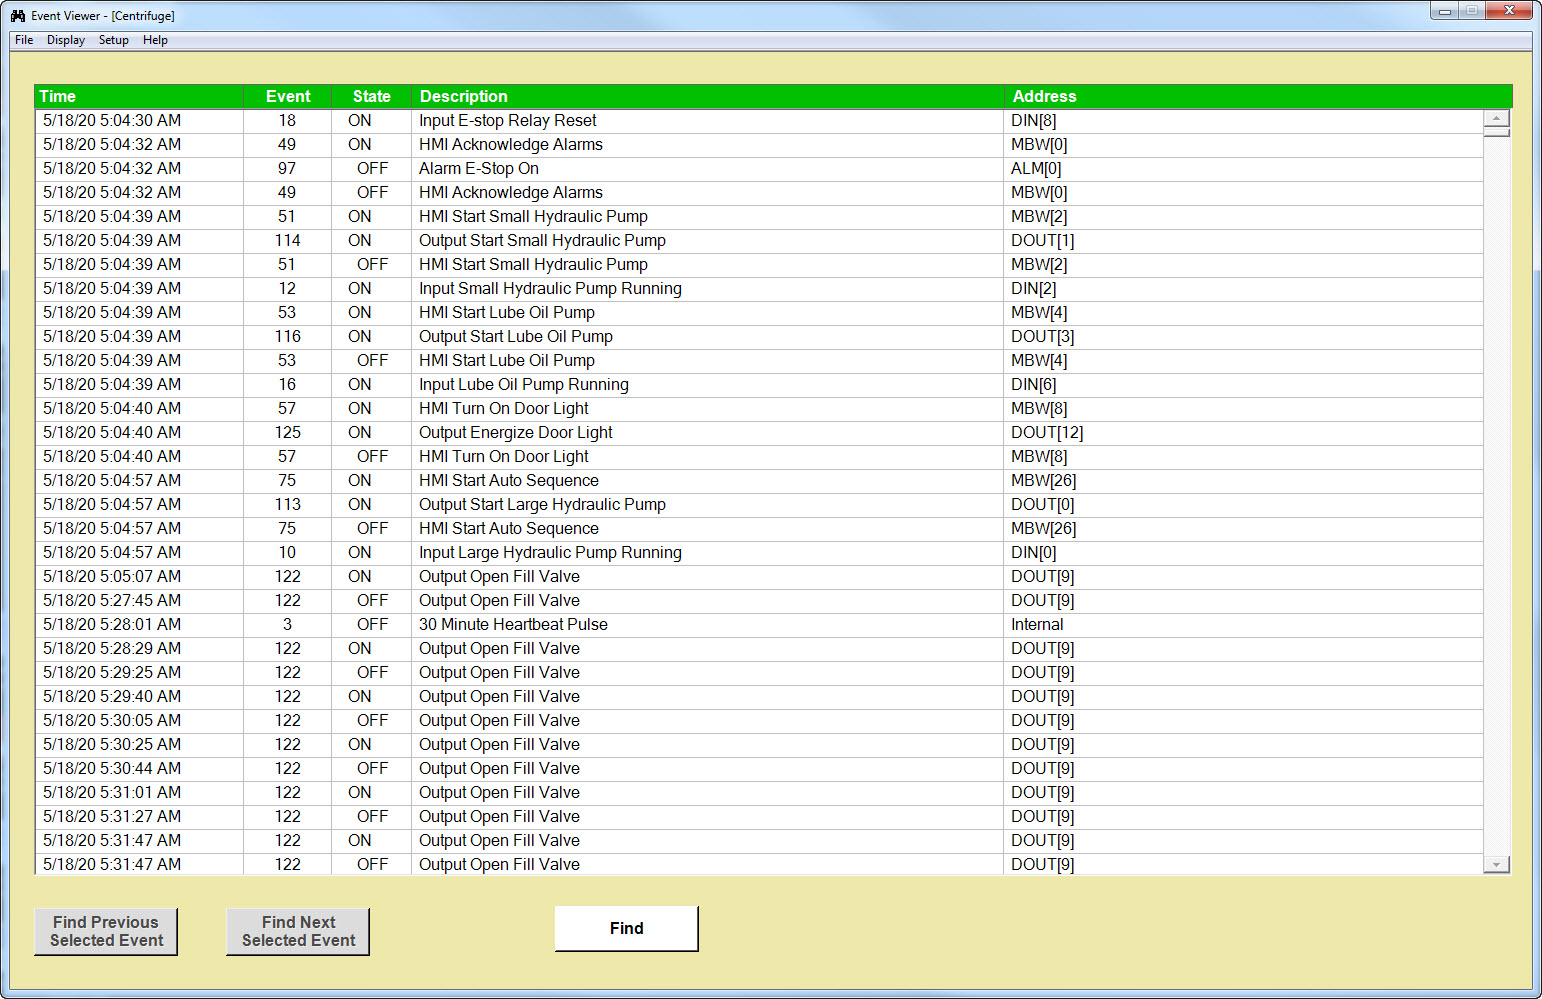
Task: Open the File menu
Action: pyautogui.click(x=23, y=40)
